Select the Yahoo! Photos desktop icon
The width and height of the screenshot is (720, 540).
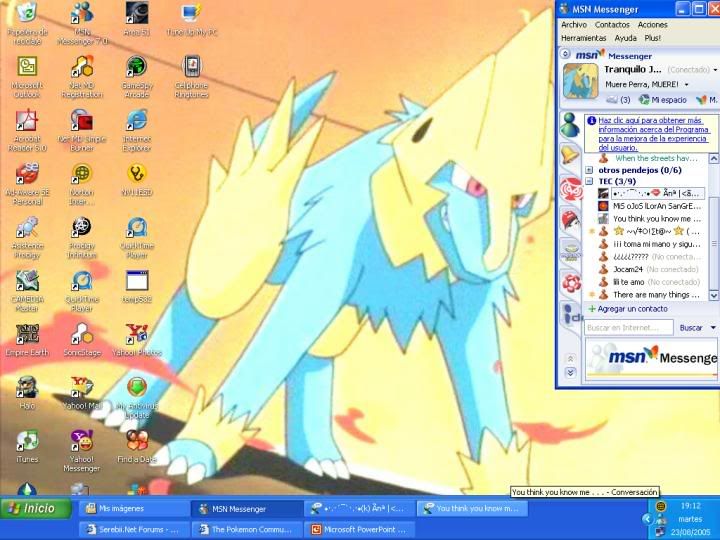[137, 341]
